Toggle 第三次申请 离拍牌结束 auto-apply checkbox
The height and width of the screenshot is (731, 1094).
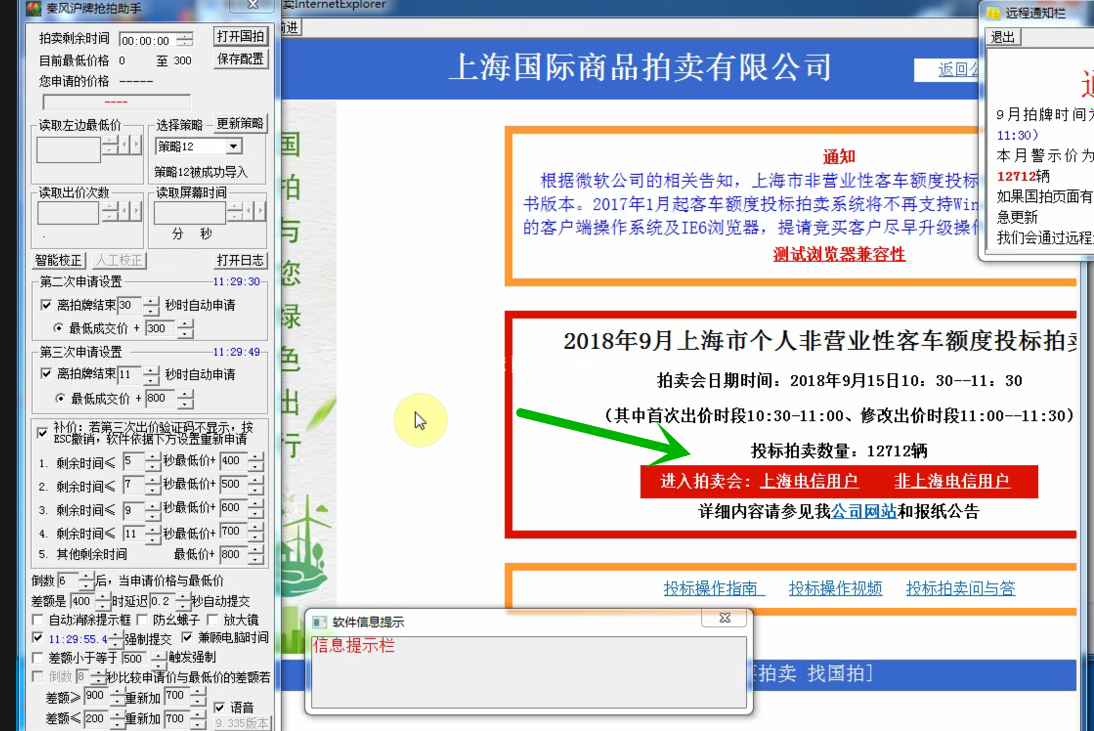tap(46, 374)
